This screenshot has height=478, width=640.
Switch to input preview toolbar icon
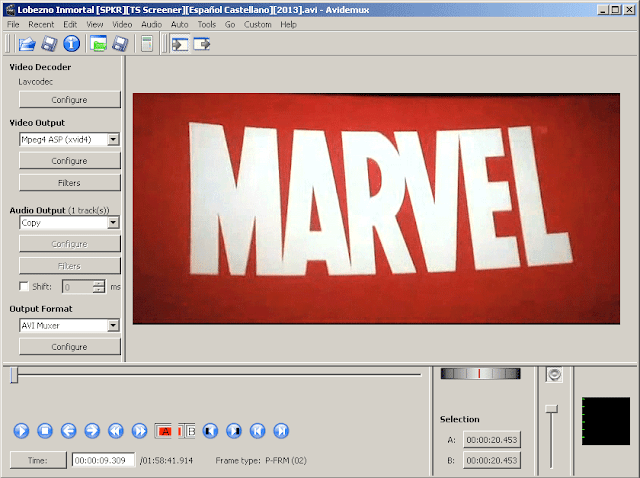tap(180, 44)
